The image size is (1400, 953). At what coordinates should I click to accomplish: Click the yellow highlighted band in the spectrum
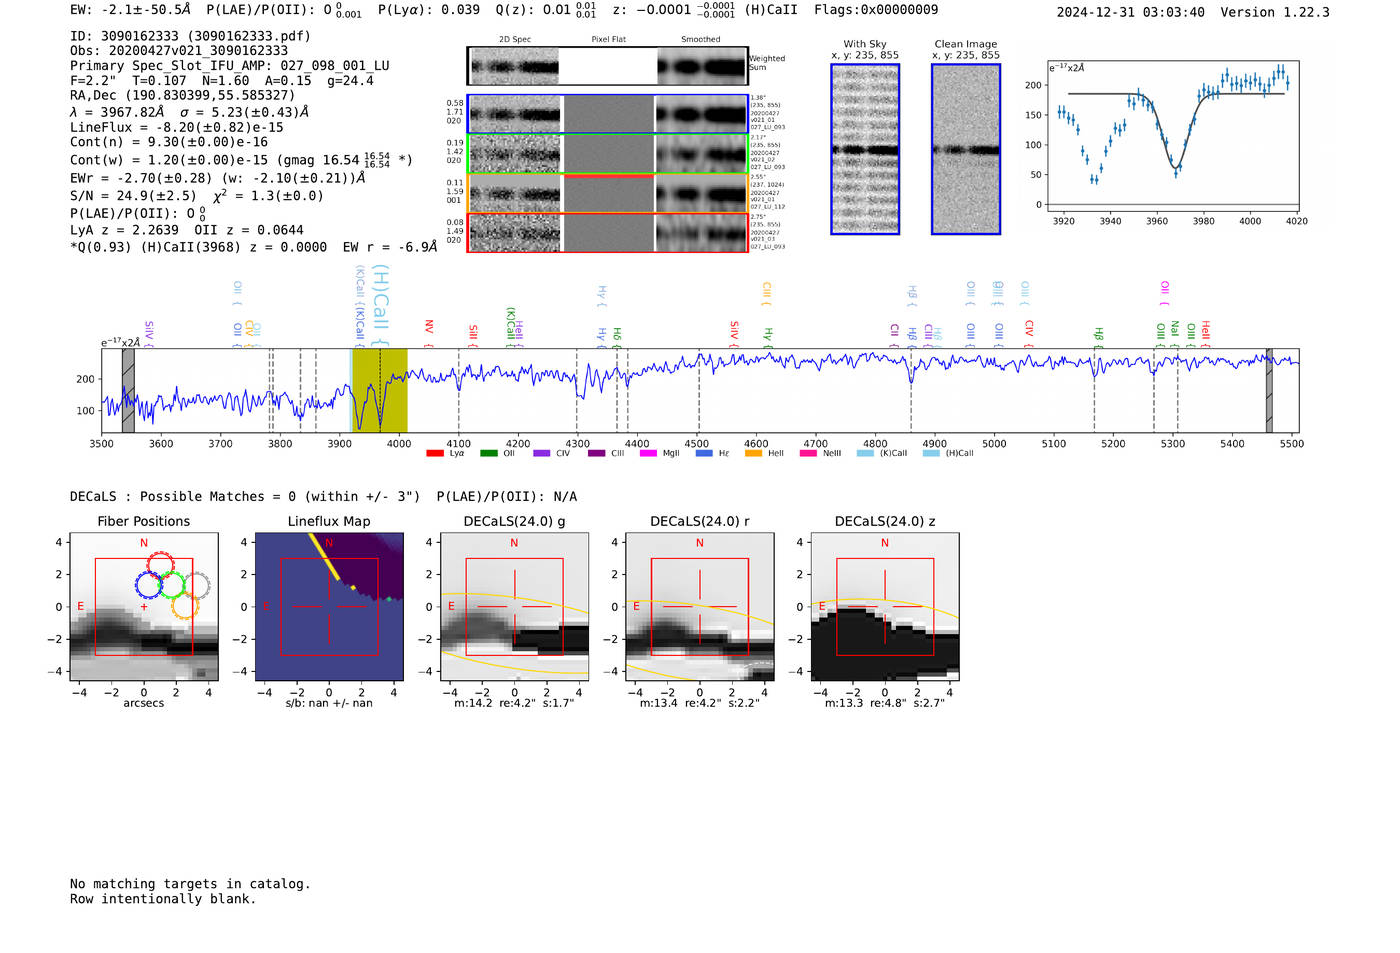point(380,390)
